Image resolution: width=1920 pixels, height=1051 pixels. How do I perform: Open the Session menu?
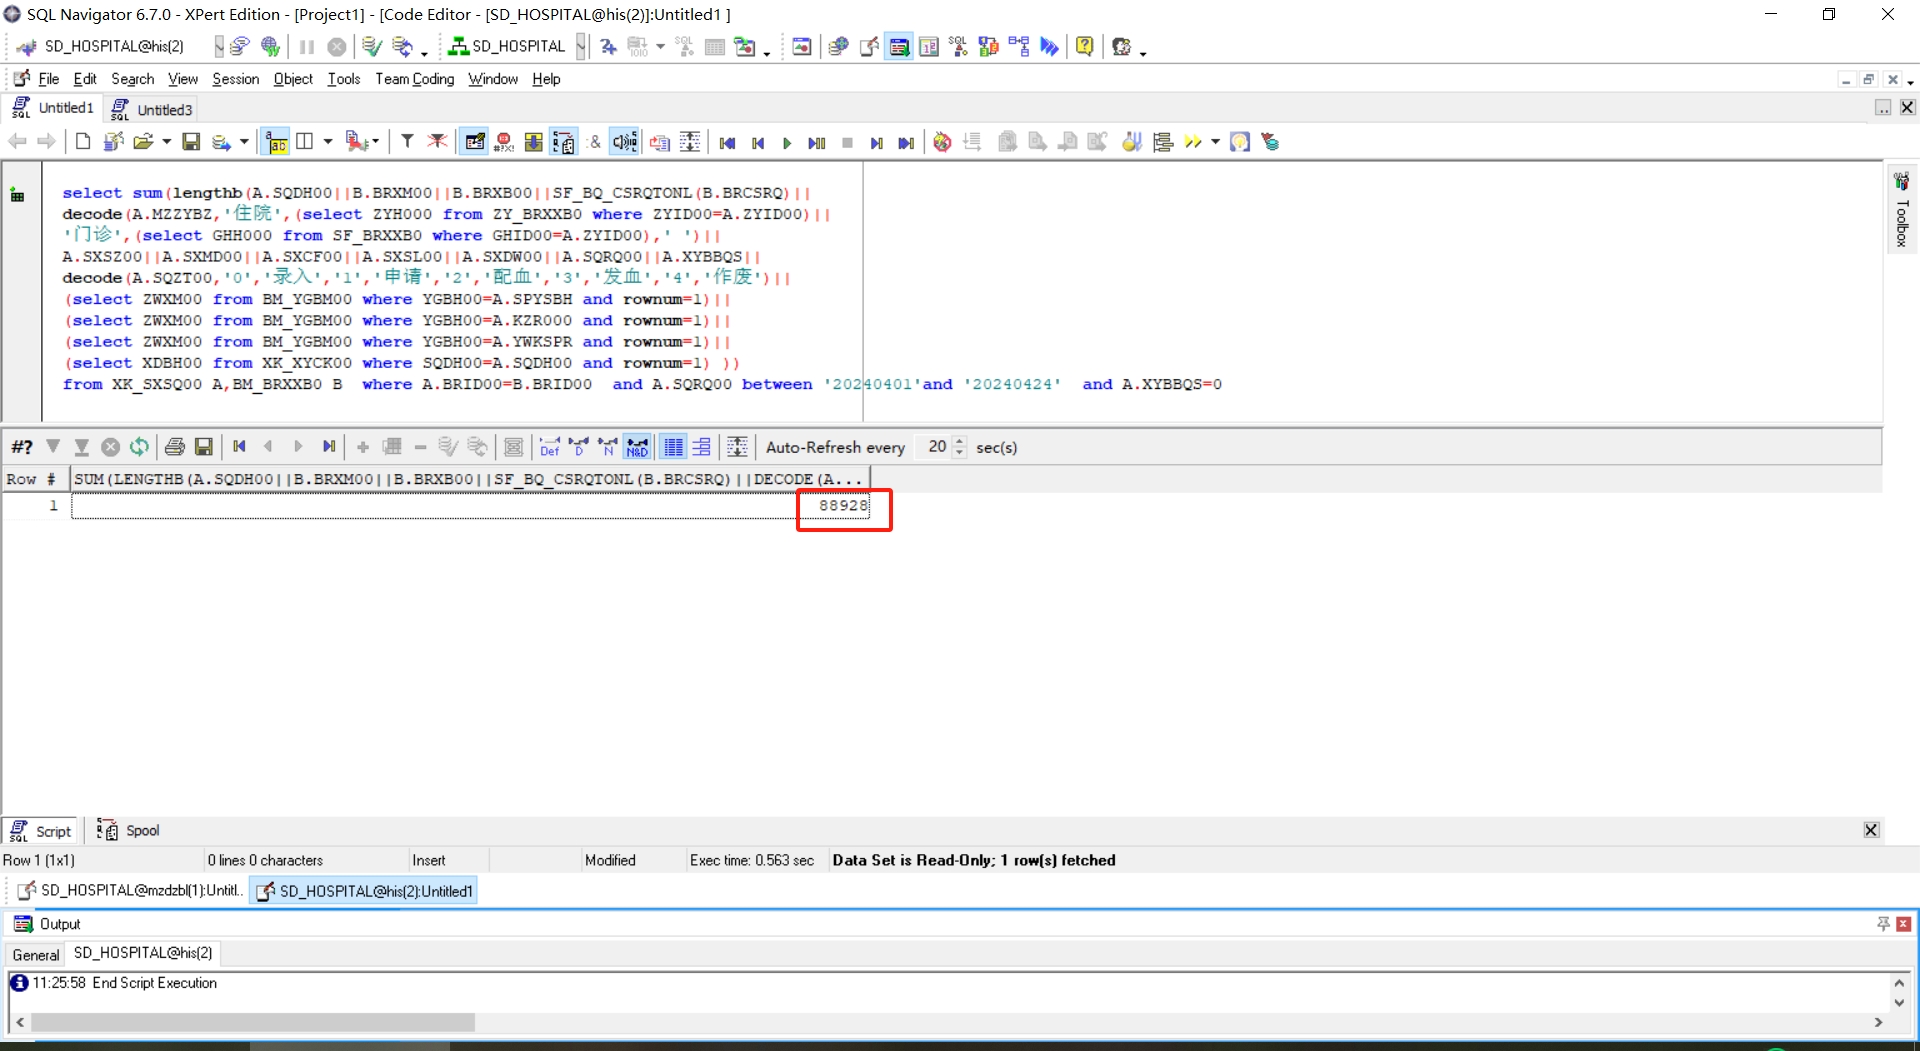235,79
